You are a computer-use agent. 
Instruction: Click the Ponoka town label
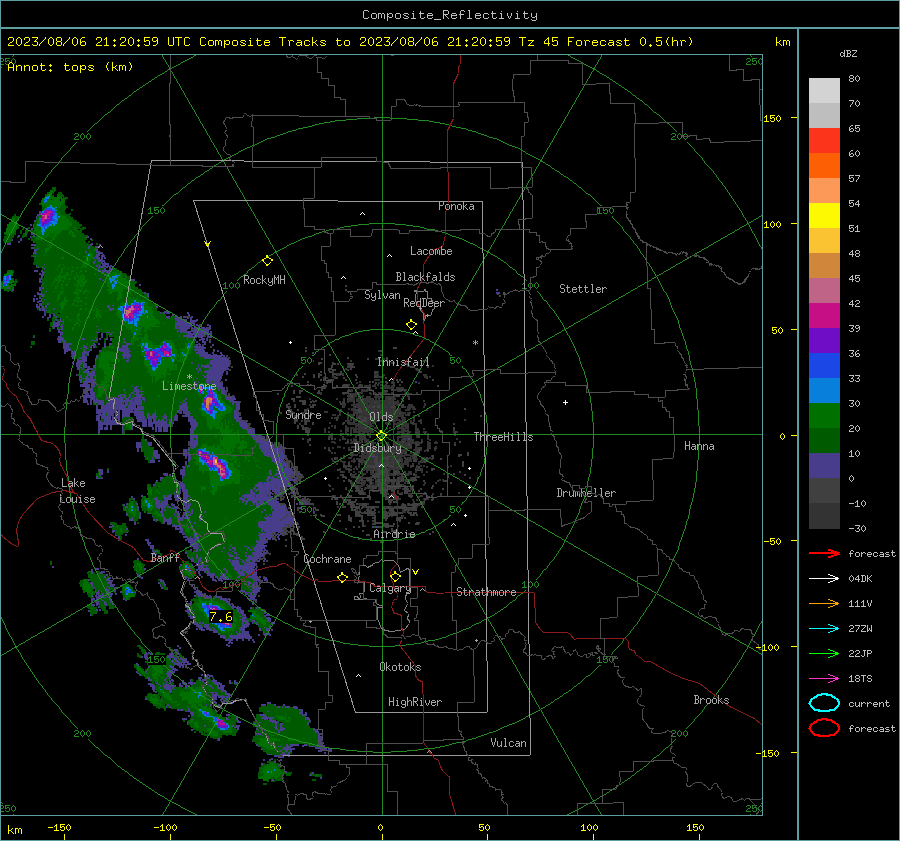click(x=456, y=206)
